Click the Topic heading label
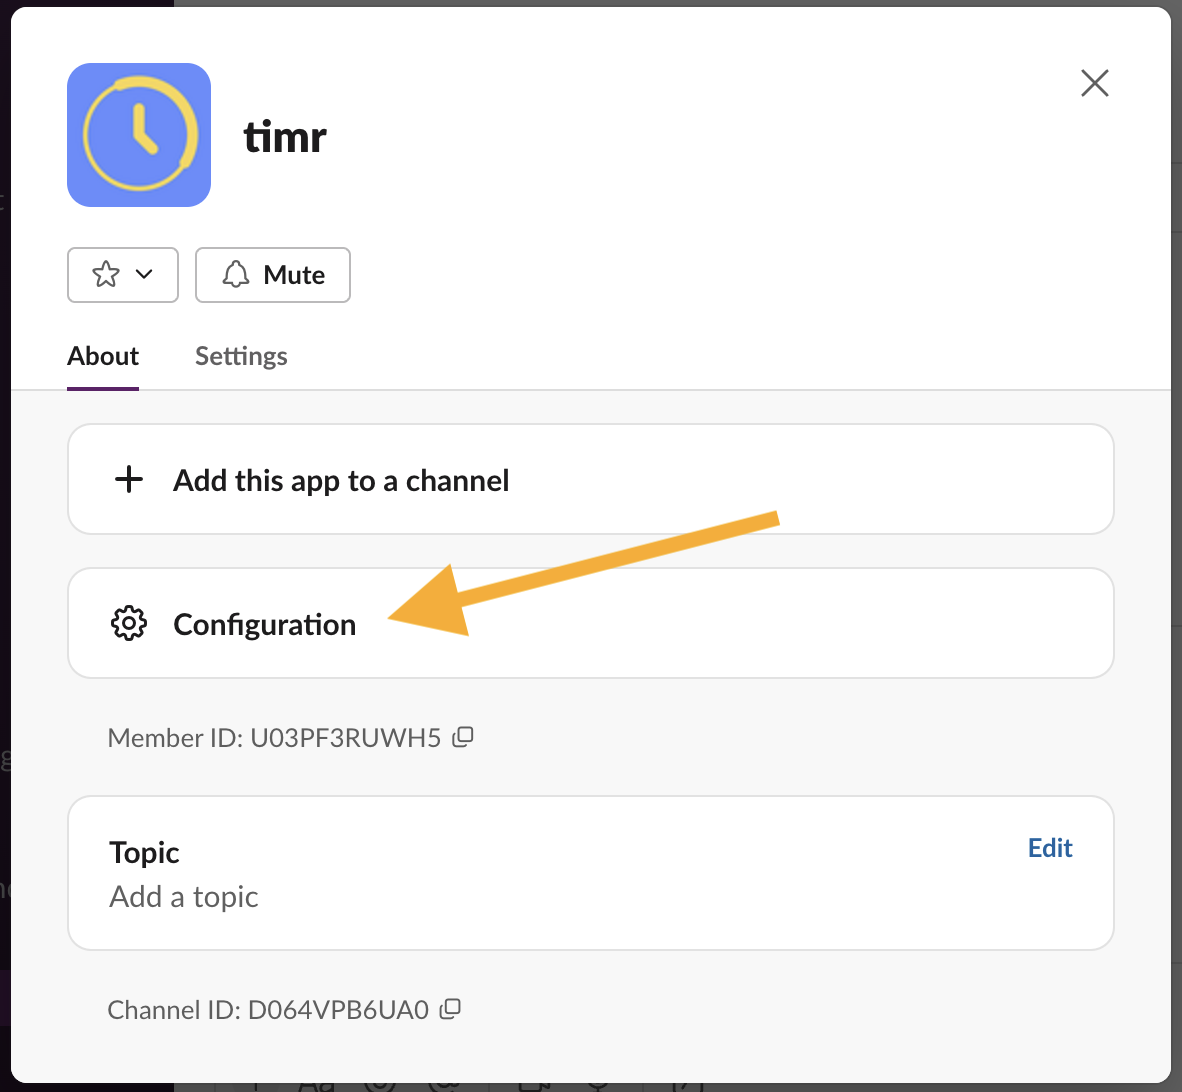Screen dimensions: 1182x1092 point(144,852)
